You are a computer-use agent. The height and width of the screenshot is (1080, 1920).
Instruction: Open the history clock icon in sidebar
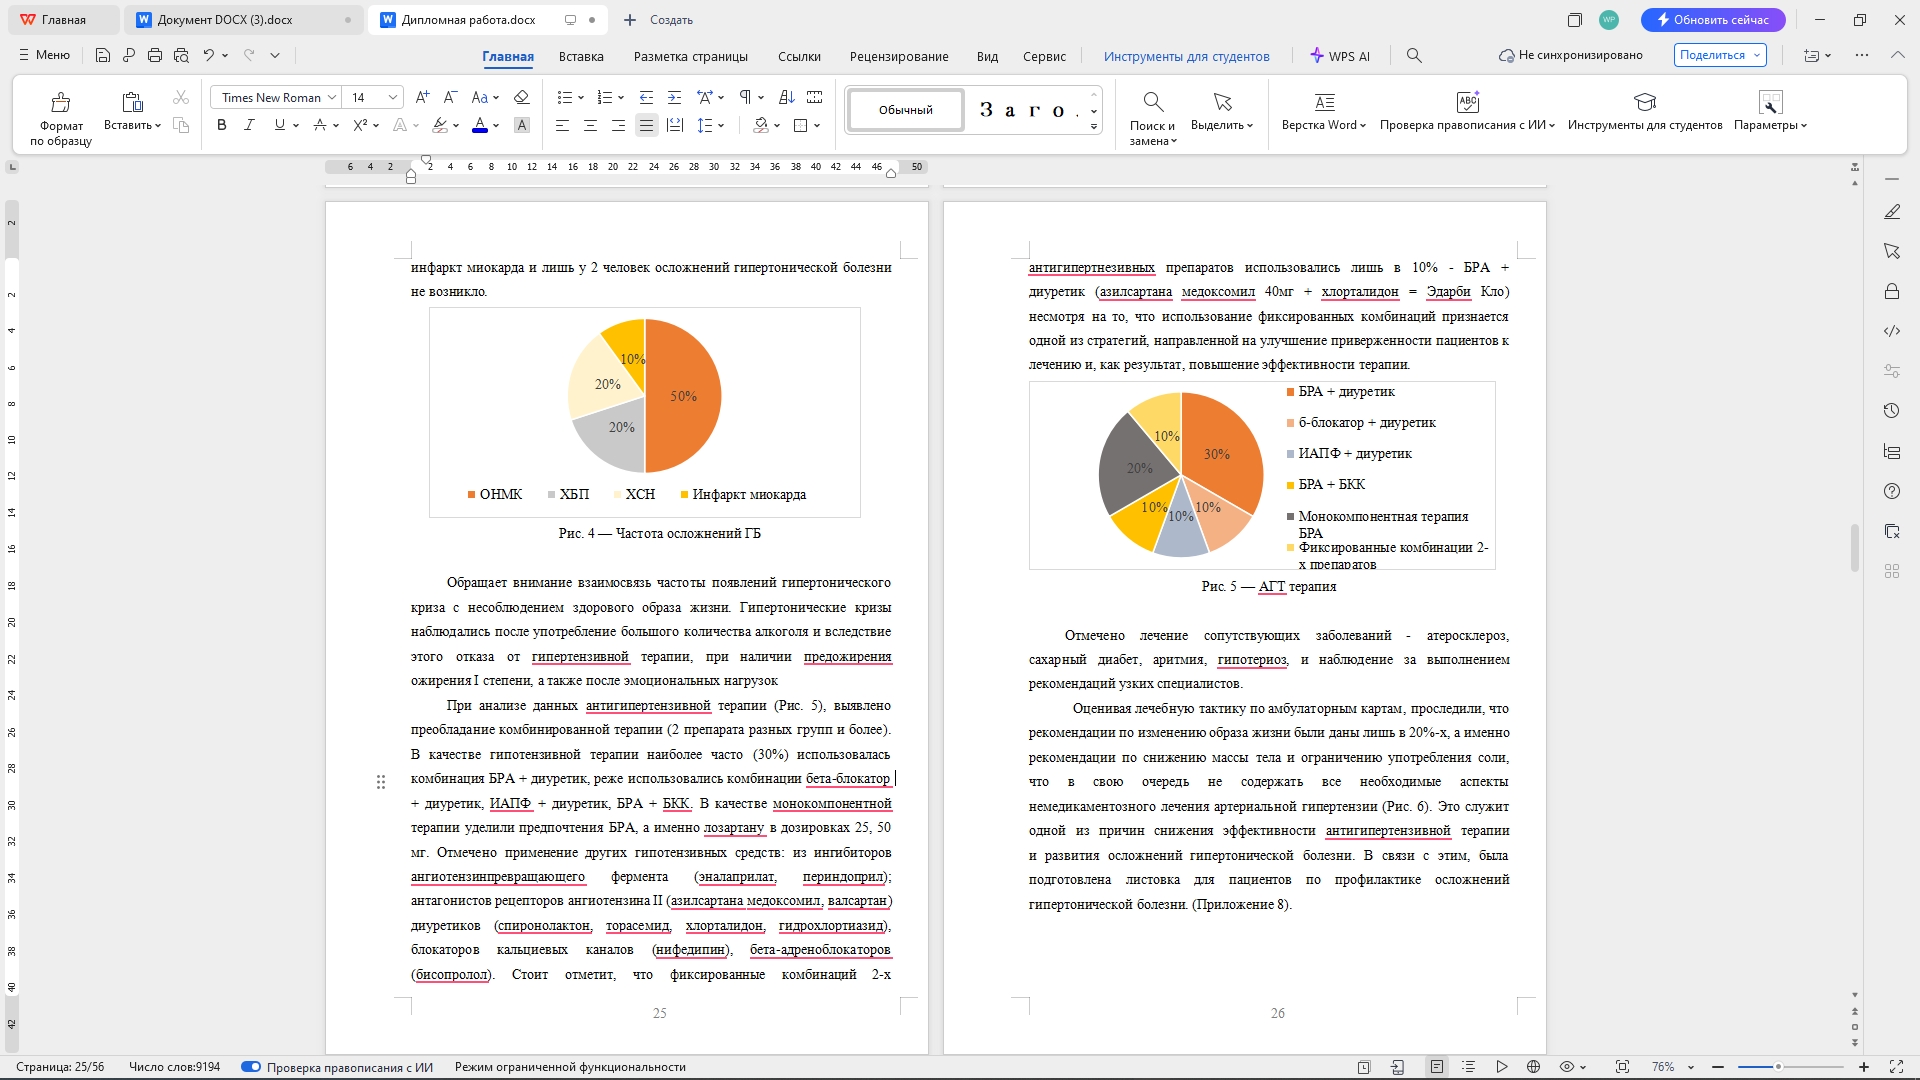click(1891, 411)
